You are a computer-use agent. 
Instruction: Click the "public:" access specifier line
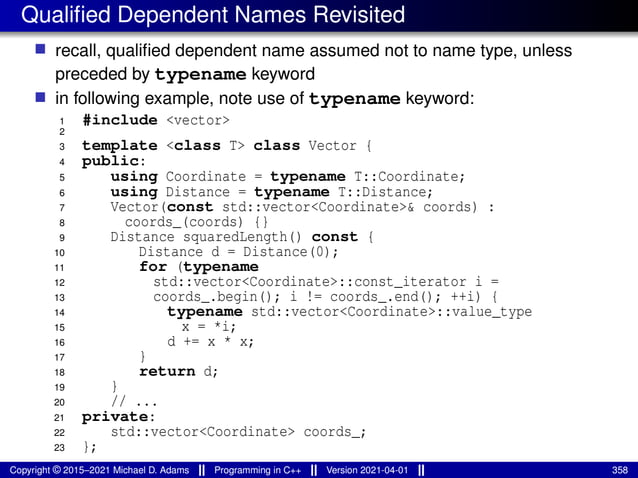click(x=114, y=162)
